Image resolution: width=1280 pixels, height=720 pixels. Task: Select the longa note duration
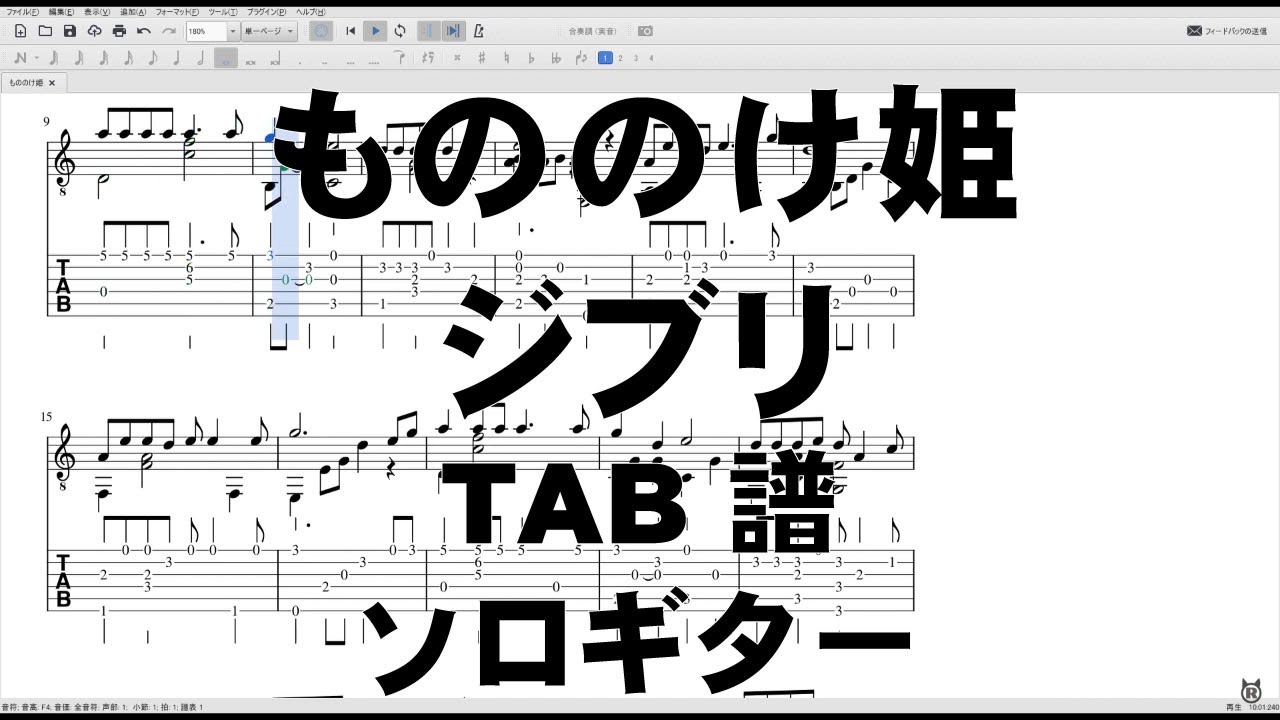pos(276,58)
